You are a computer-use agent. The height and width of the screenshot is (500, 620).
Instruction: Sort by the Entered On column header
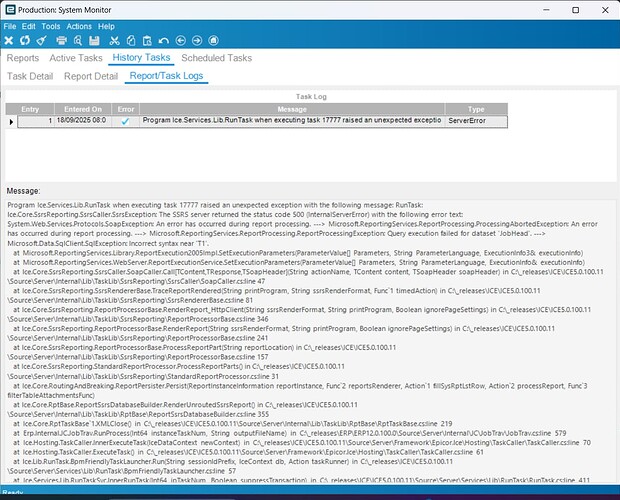(83, 109)
